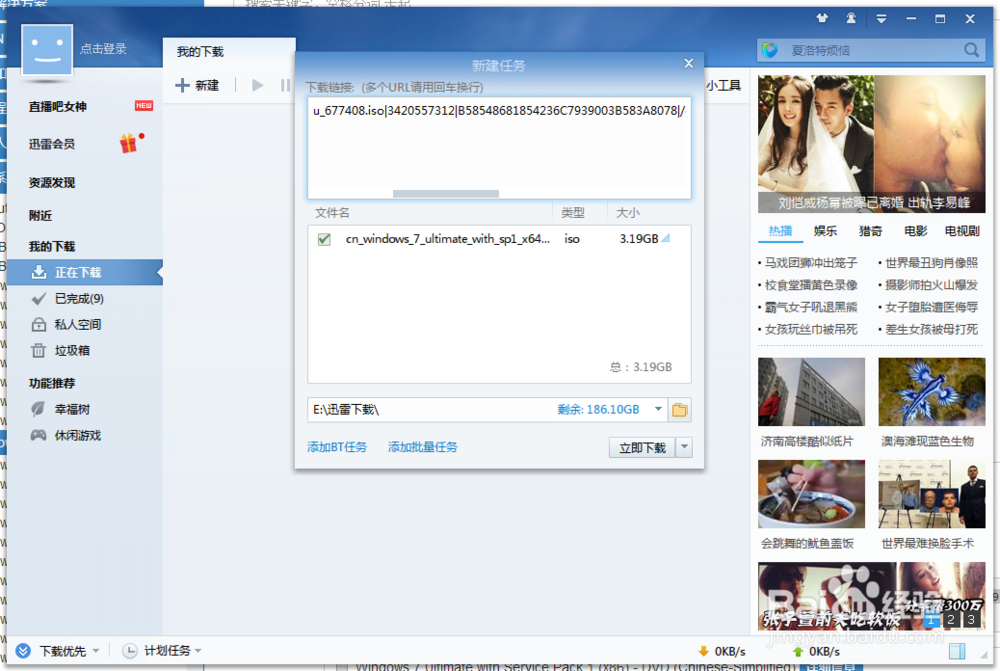This screenshot has width=1000, height=671.
Task: Open the 澳海滩现蓝色生物 thumbnail
Action: 932,392
